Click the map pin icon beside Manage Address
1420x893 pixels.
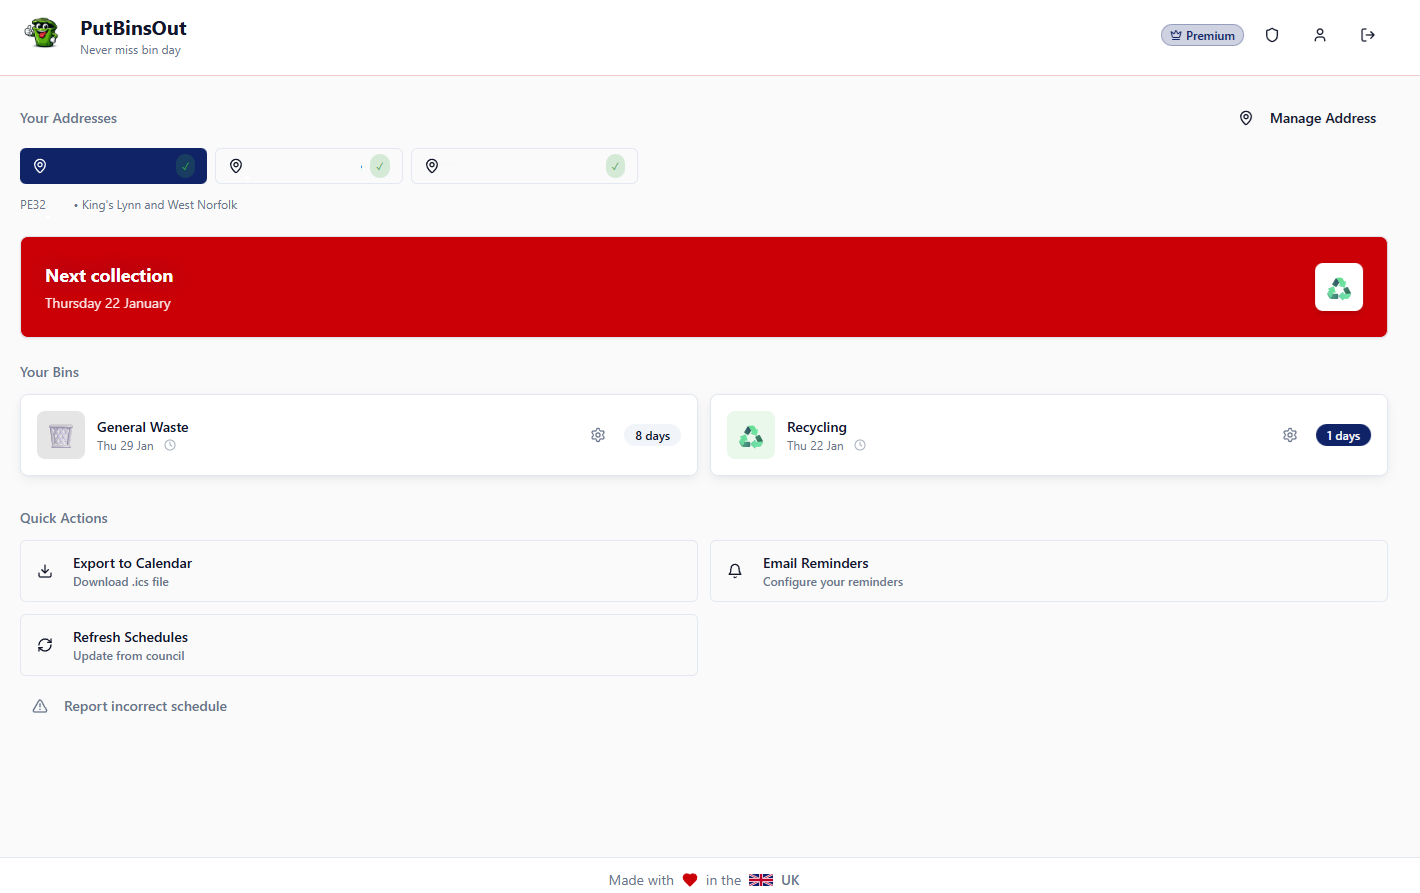tap(1246, 118)
